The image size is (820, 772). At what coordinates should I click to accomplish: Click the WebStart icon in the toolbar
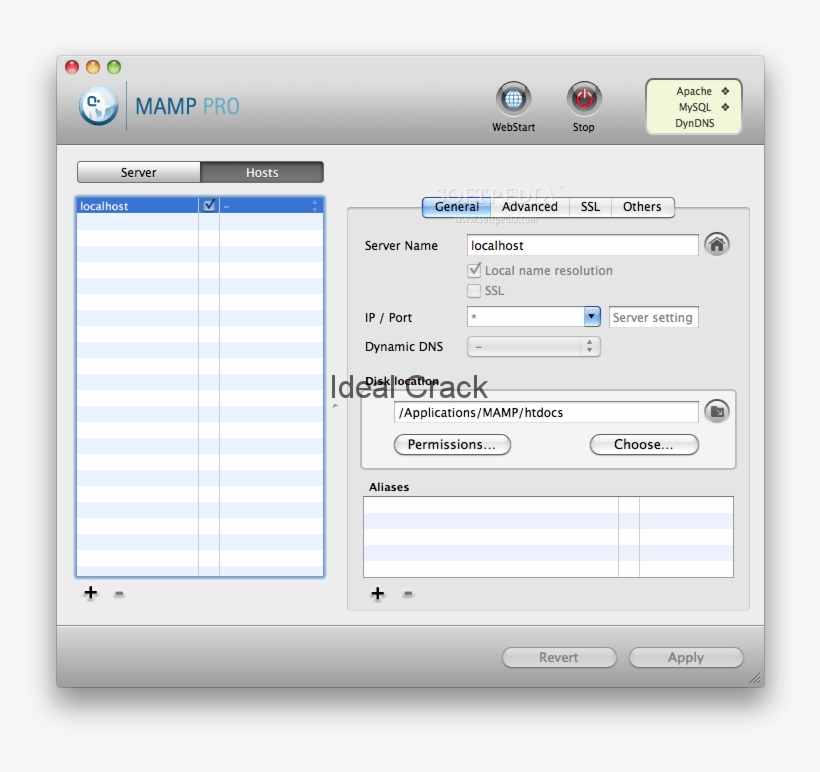pyautogui.click(x=513, y=100)
